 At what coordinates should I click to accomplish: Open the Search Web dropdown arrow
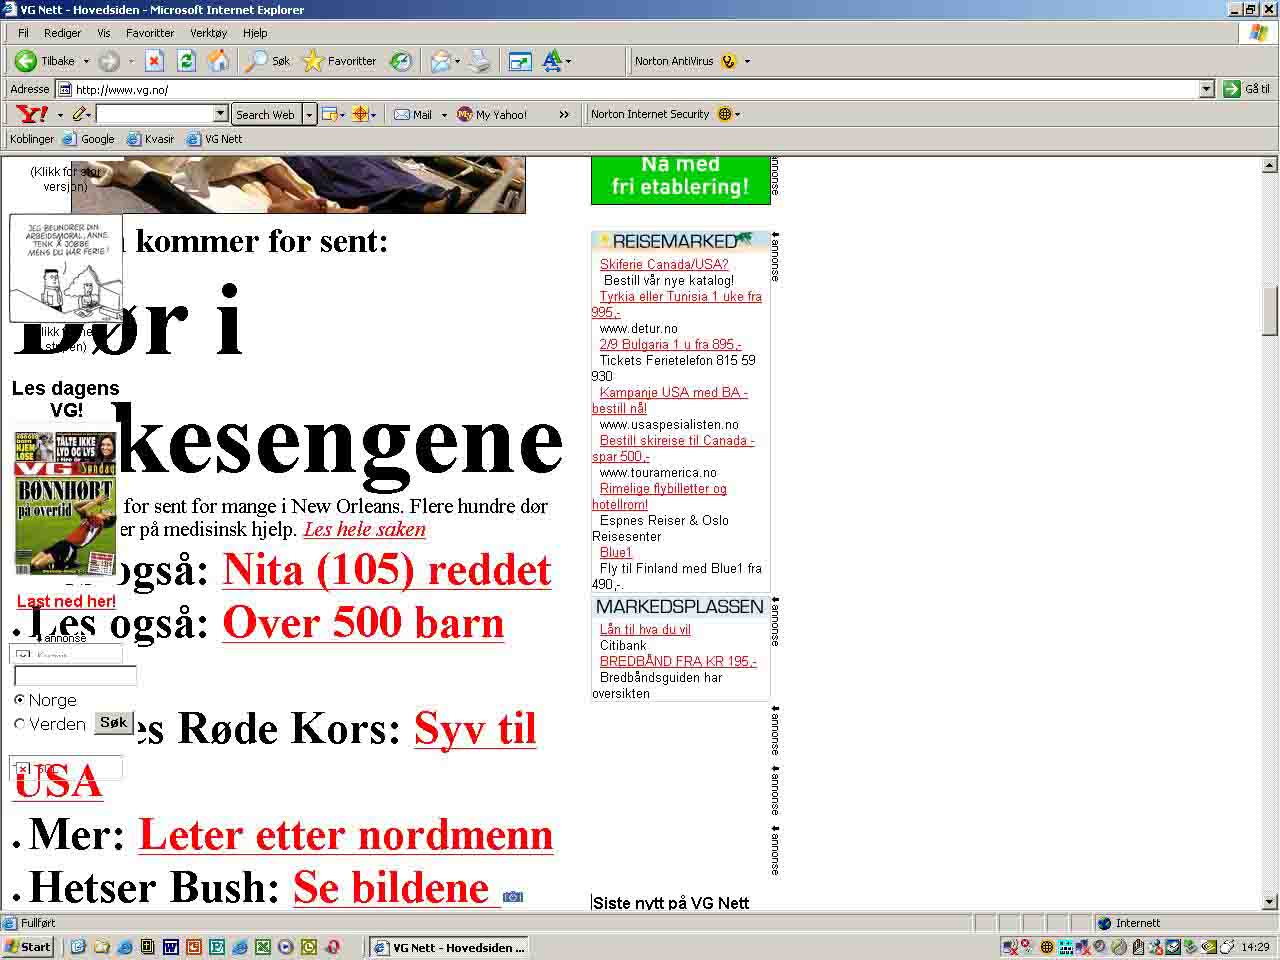coord(309,114)
